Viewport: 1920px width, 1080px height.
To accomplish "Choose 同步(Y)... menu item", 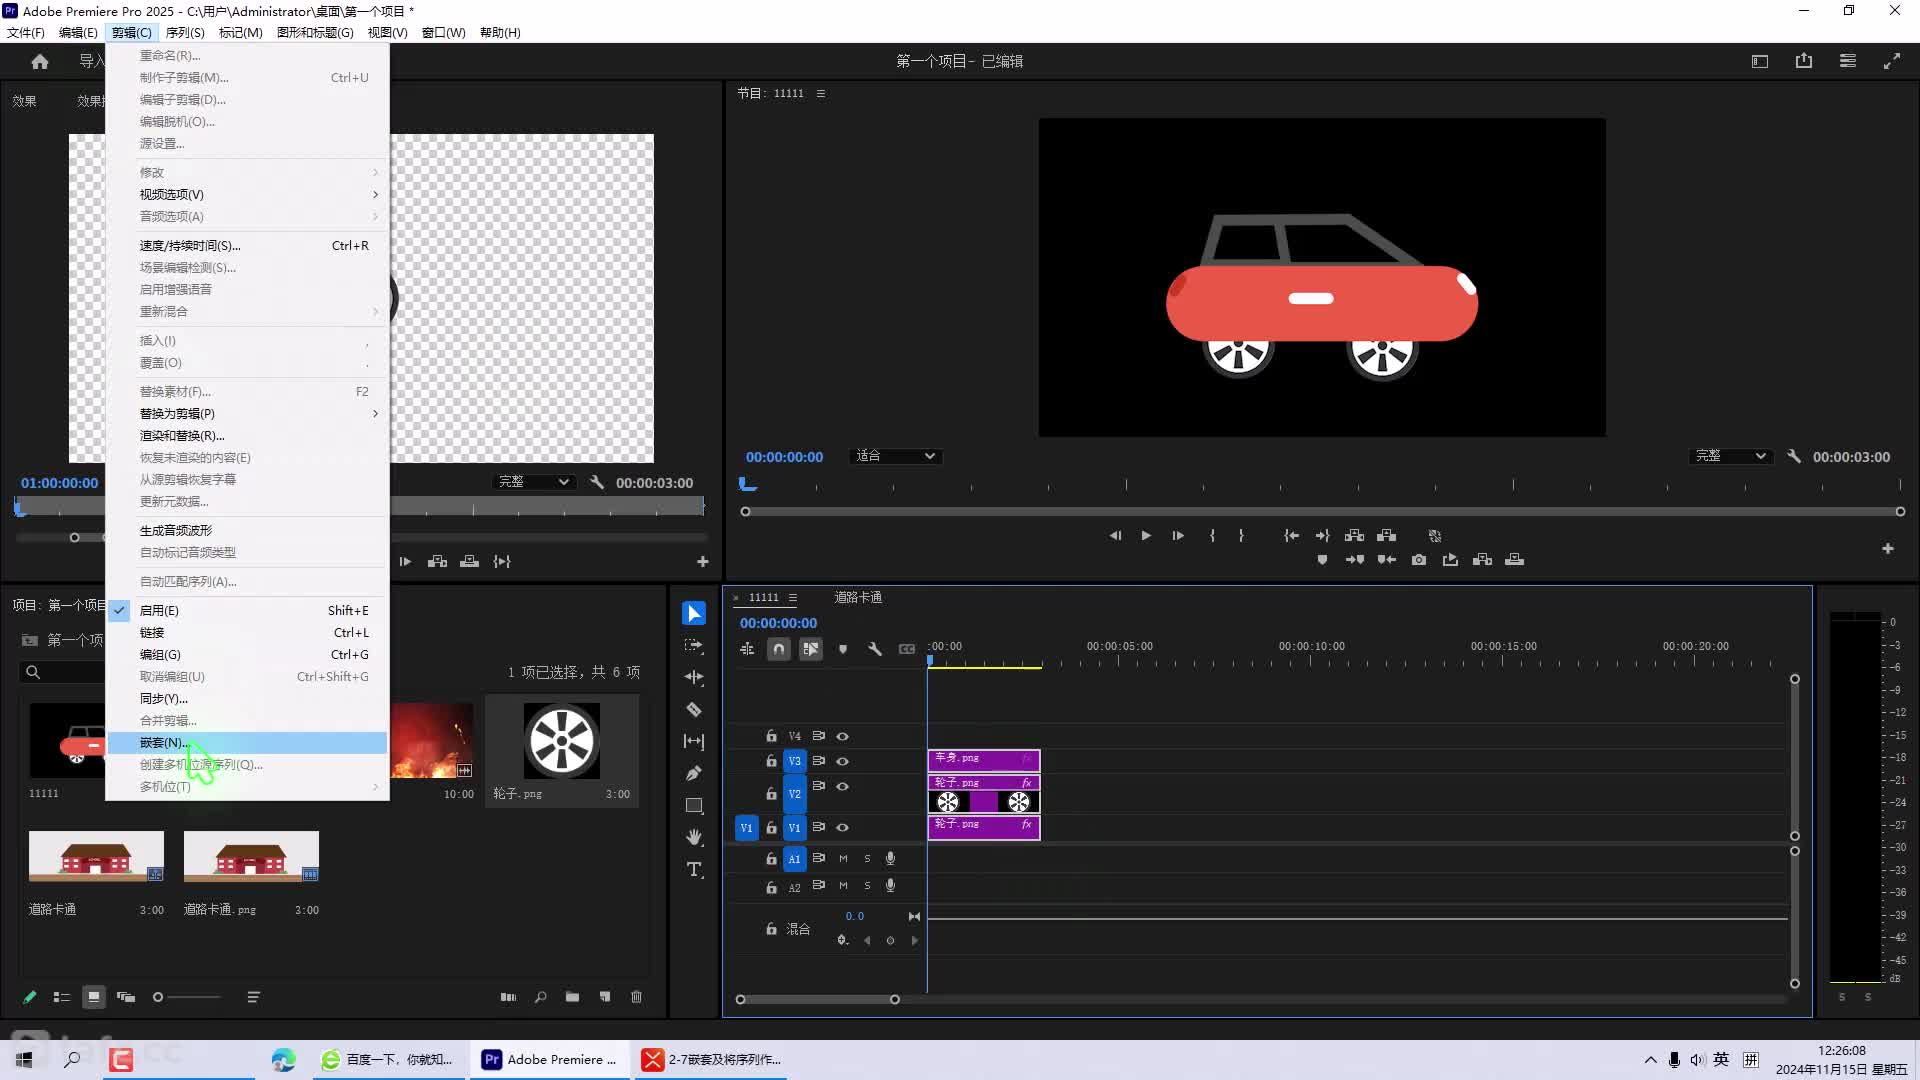I will 247,698.
